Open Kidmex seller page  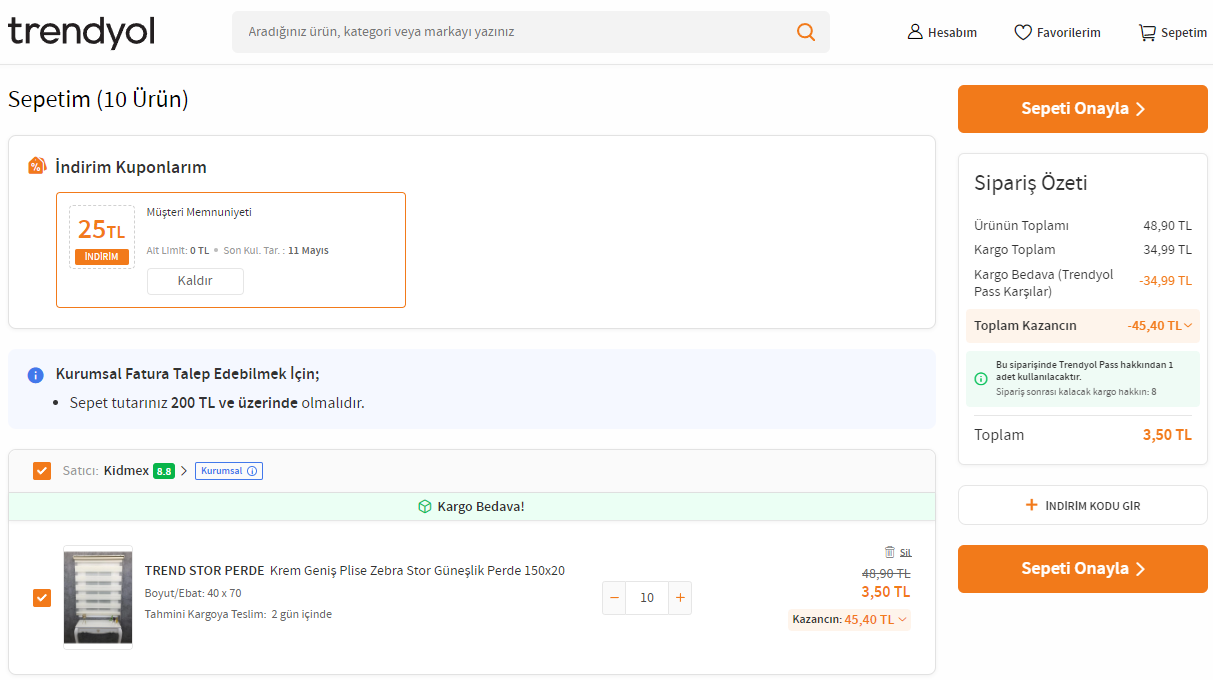tap(126, 471)
